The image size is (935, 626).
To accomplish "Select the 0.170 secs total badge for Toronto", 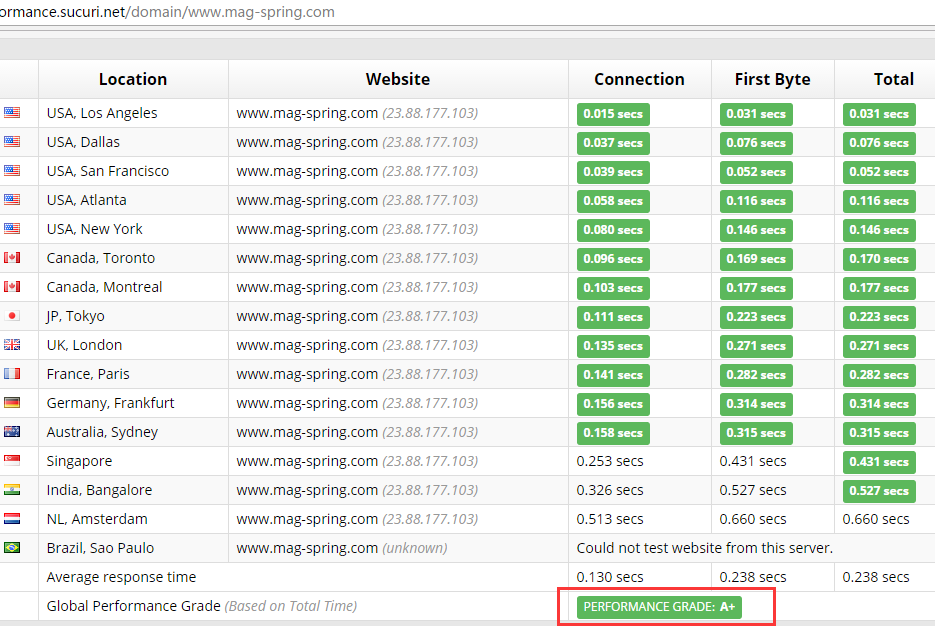I will (x=879, y=259).
